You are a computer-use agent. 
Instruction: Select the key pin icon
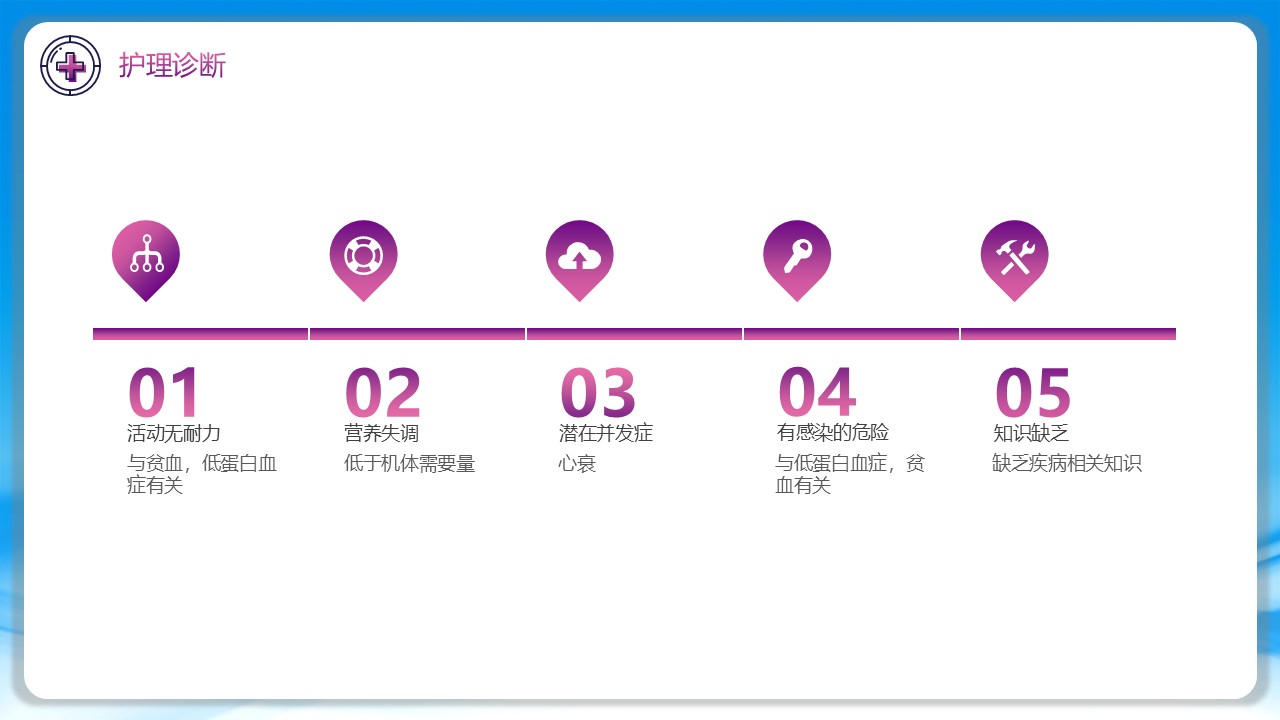click(x=797, y=260)
